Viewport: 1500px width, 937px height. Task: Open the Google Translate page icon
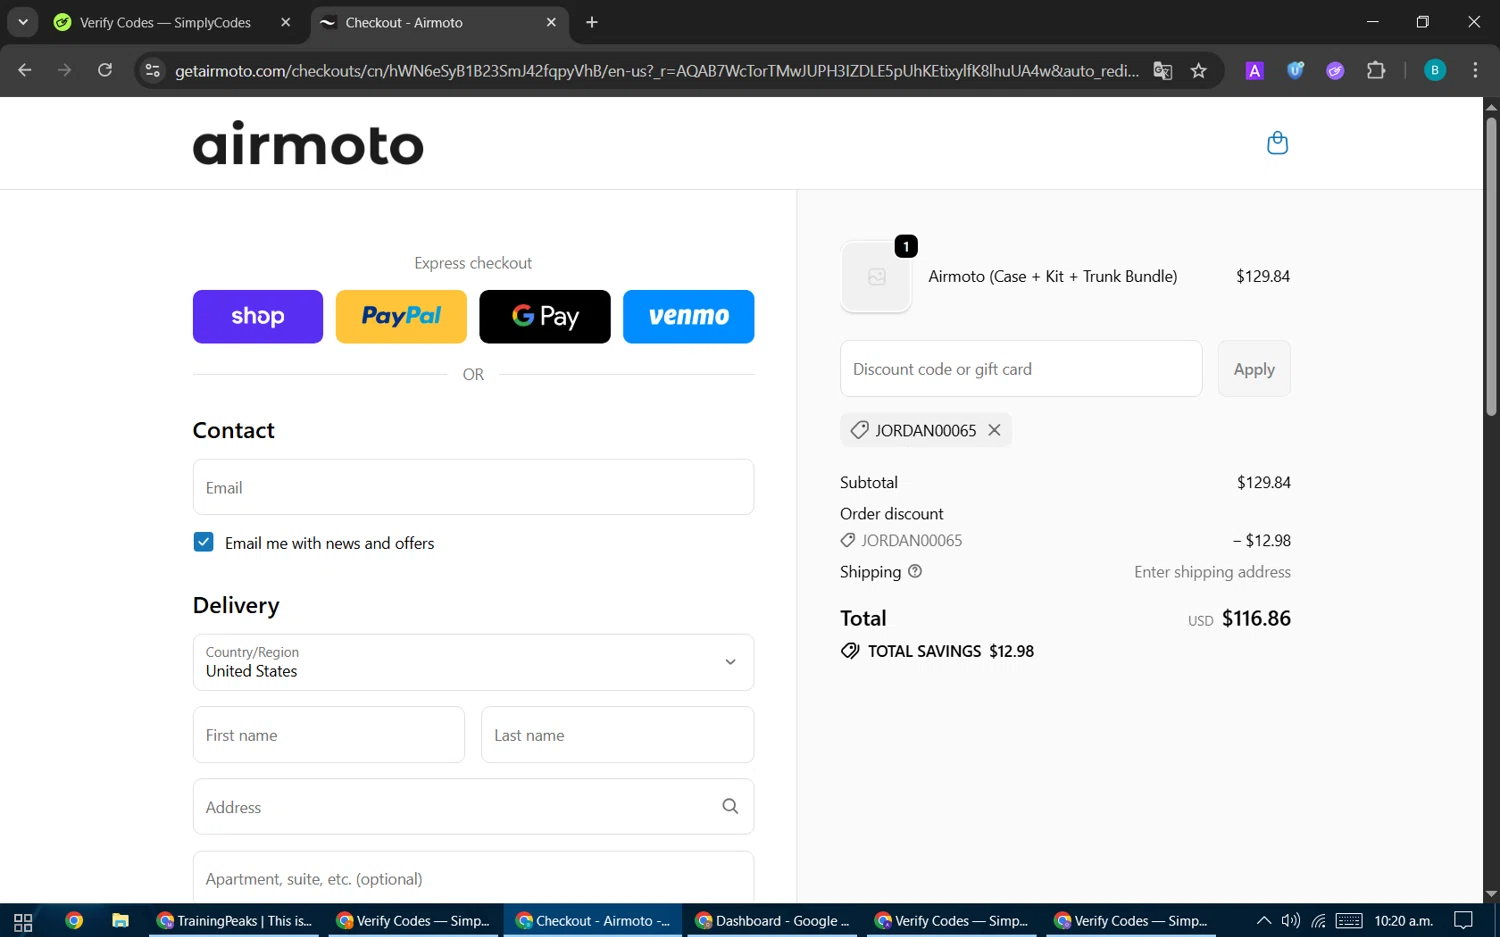click(x=1162, y=70)
